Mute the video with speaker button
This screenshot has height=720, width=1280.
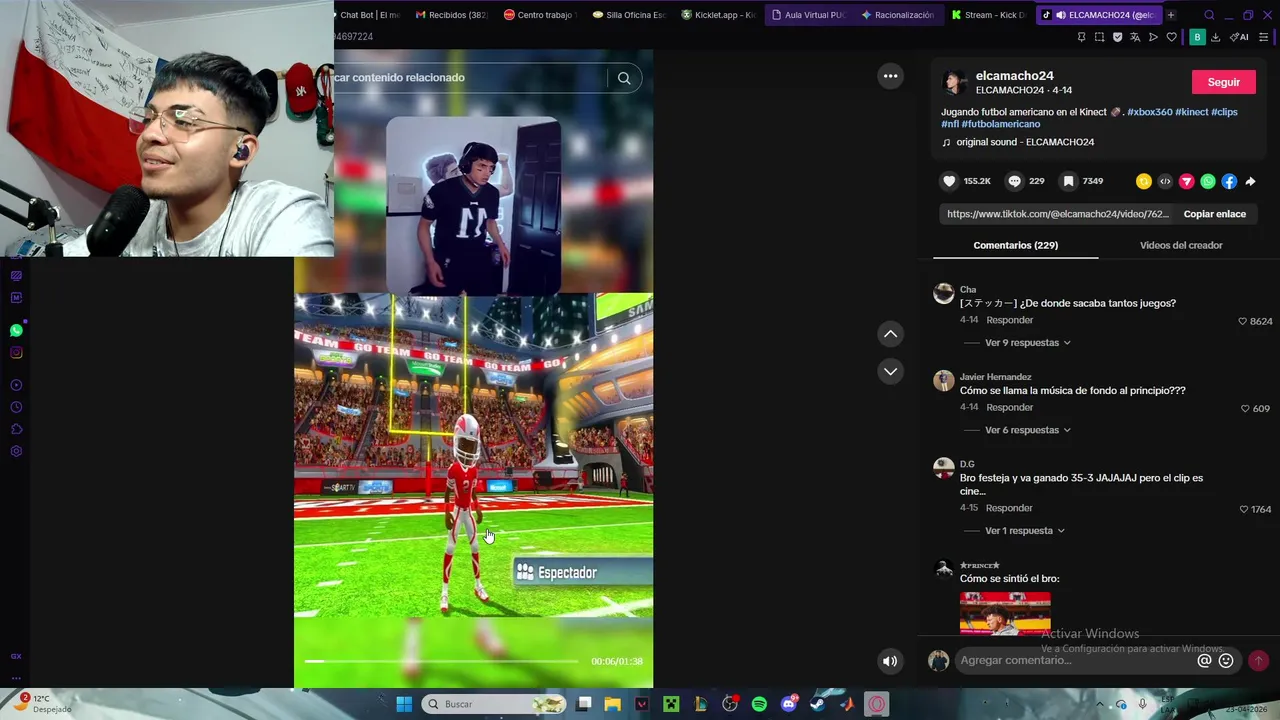[890, 661]
